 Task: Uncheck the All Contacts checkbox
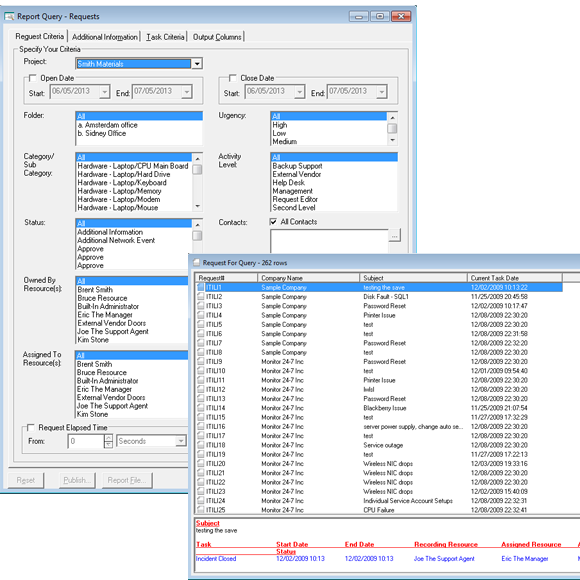coord(273,222)
